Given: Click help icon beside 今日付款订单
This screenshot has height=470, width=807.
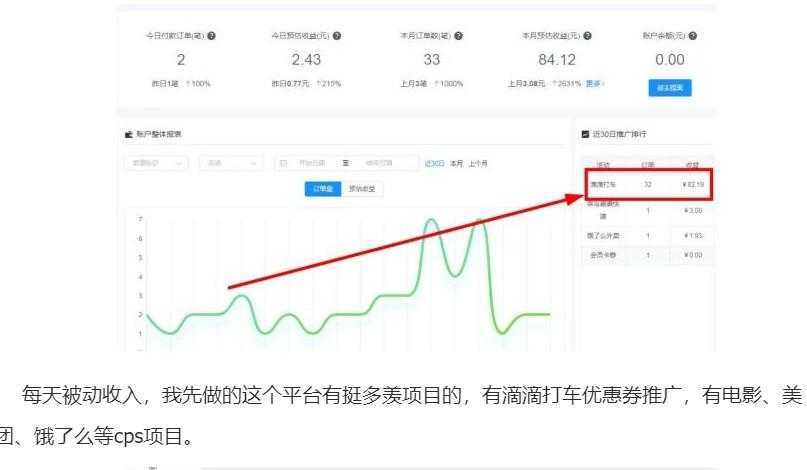Looking at the screenshot, I should (212, 36).
